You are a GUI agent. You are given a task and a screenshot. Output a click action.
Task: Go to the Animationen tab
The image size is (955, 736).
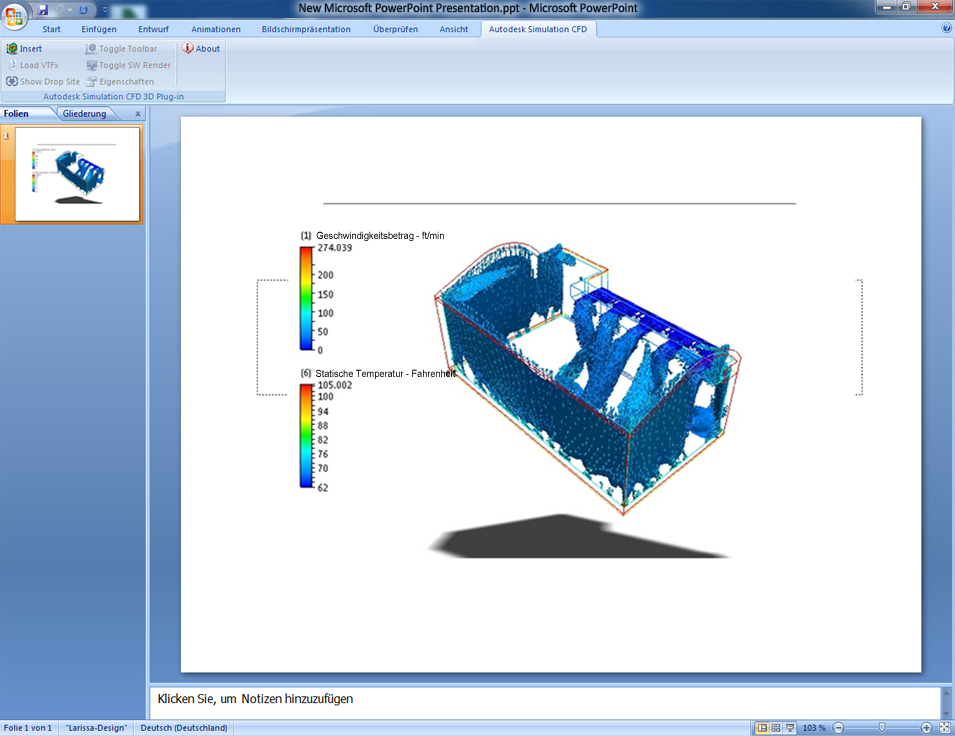[x=216, y=29]
